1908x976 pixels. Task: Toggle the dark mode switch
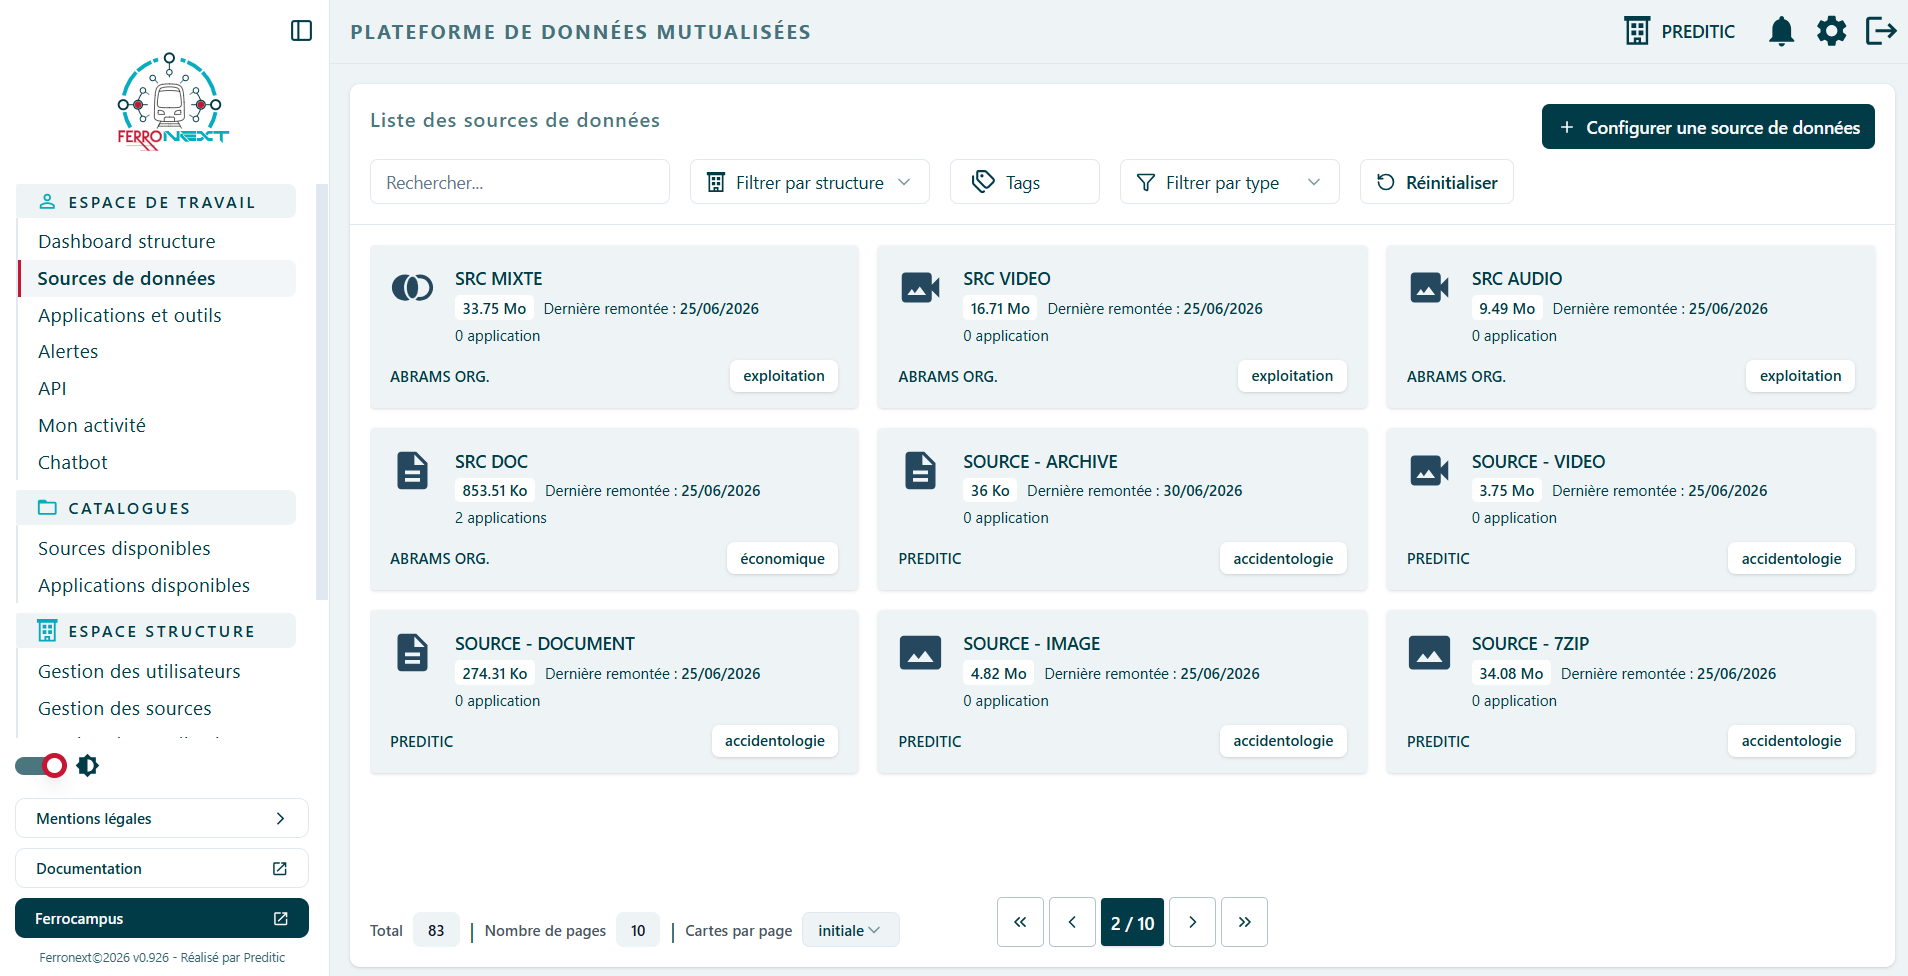pos(41,766)
